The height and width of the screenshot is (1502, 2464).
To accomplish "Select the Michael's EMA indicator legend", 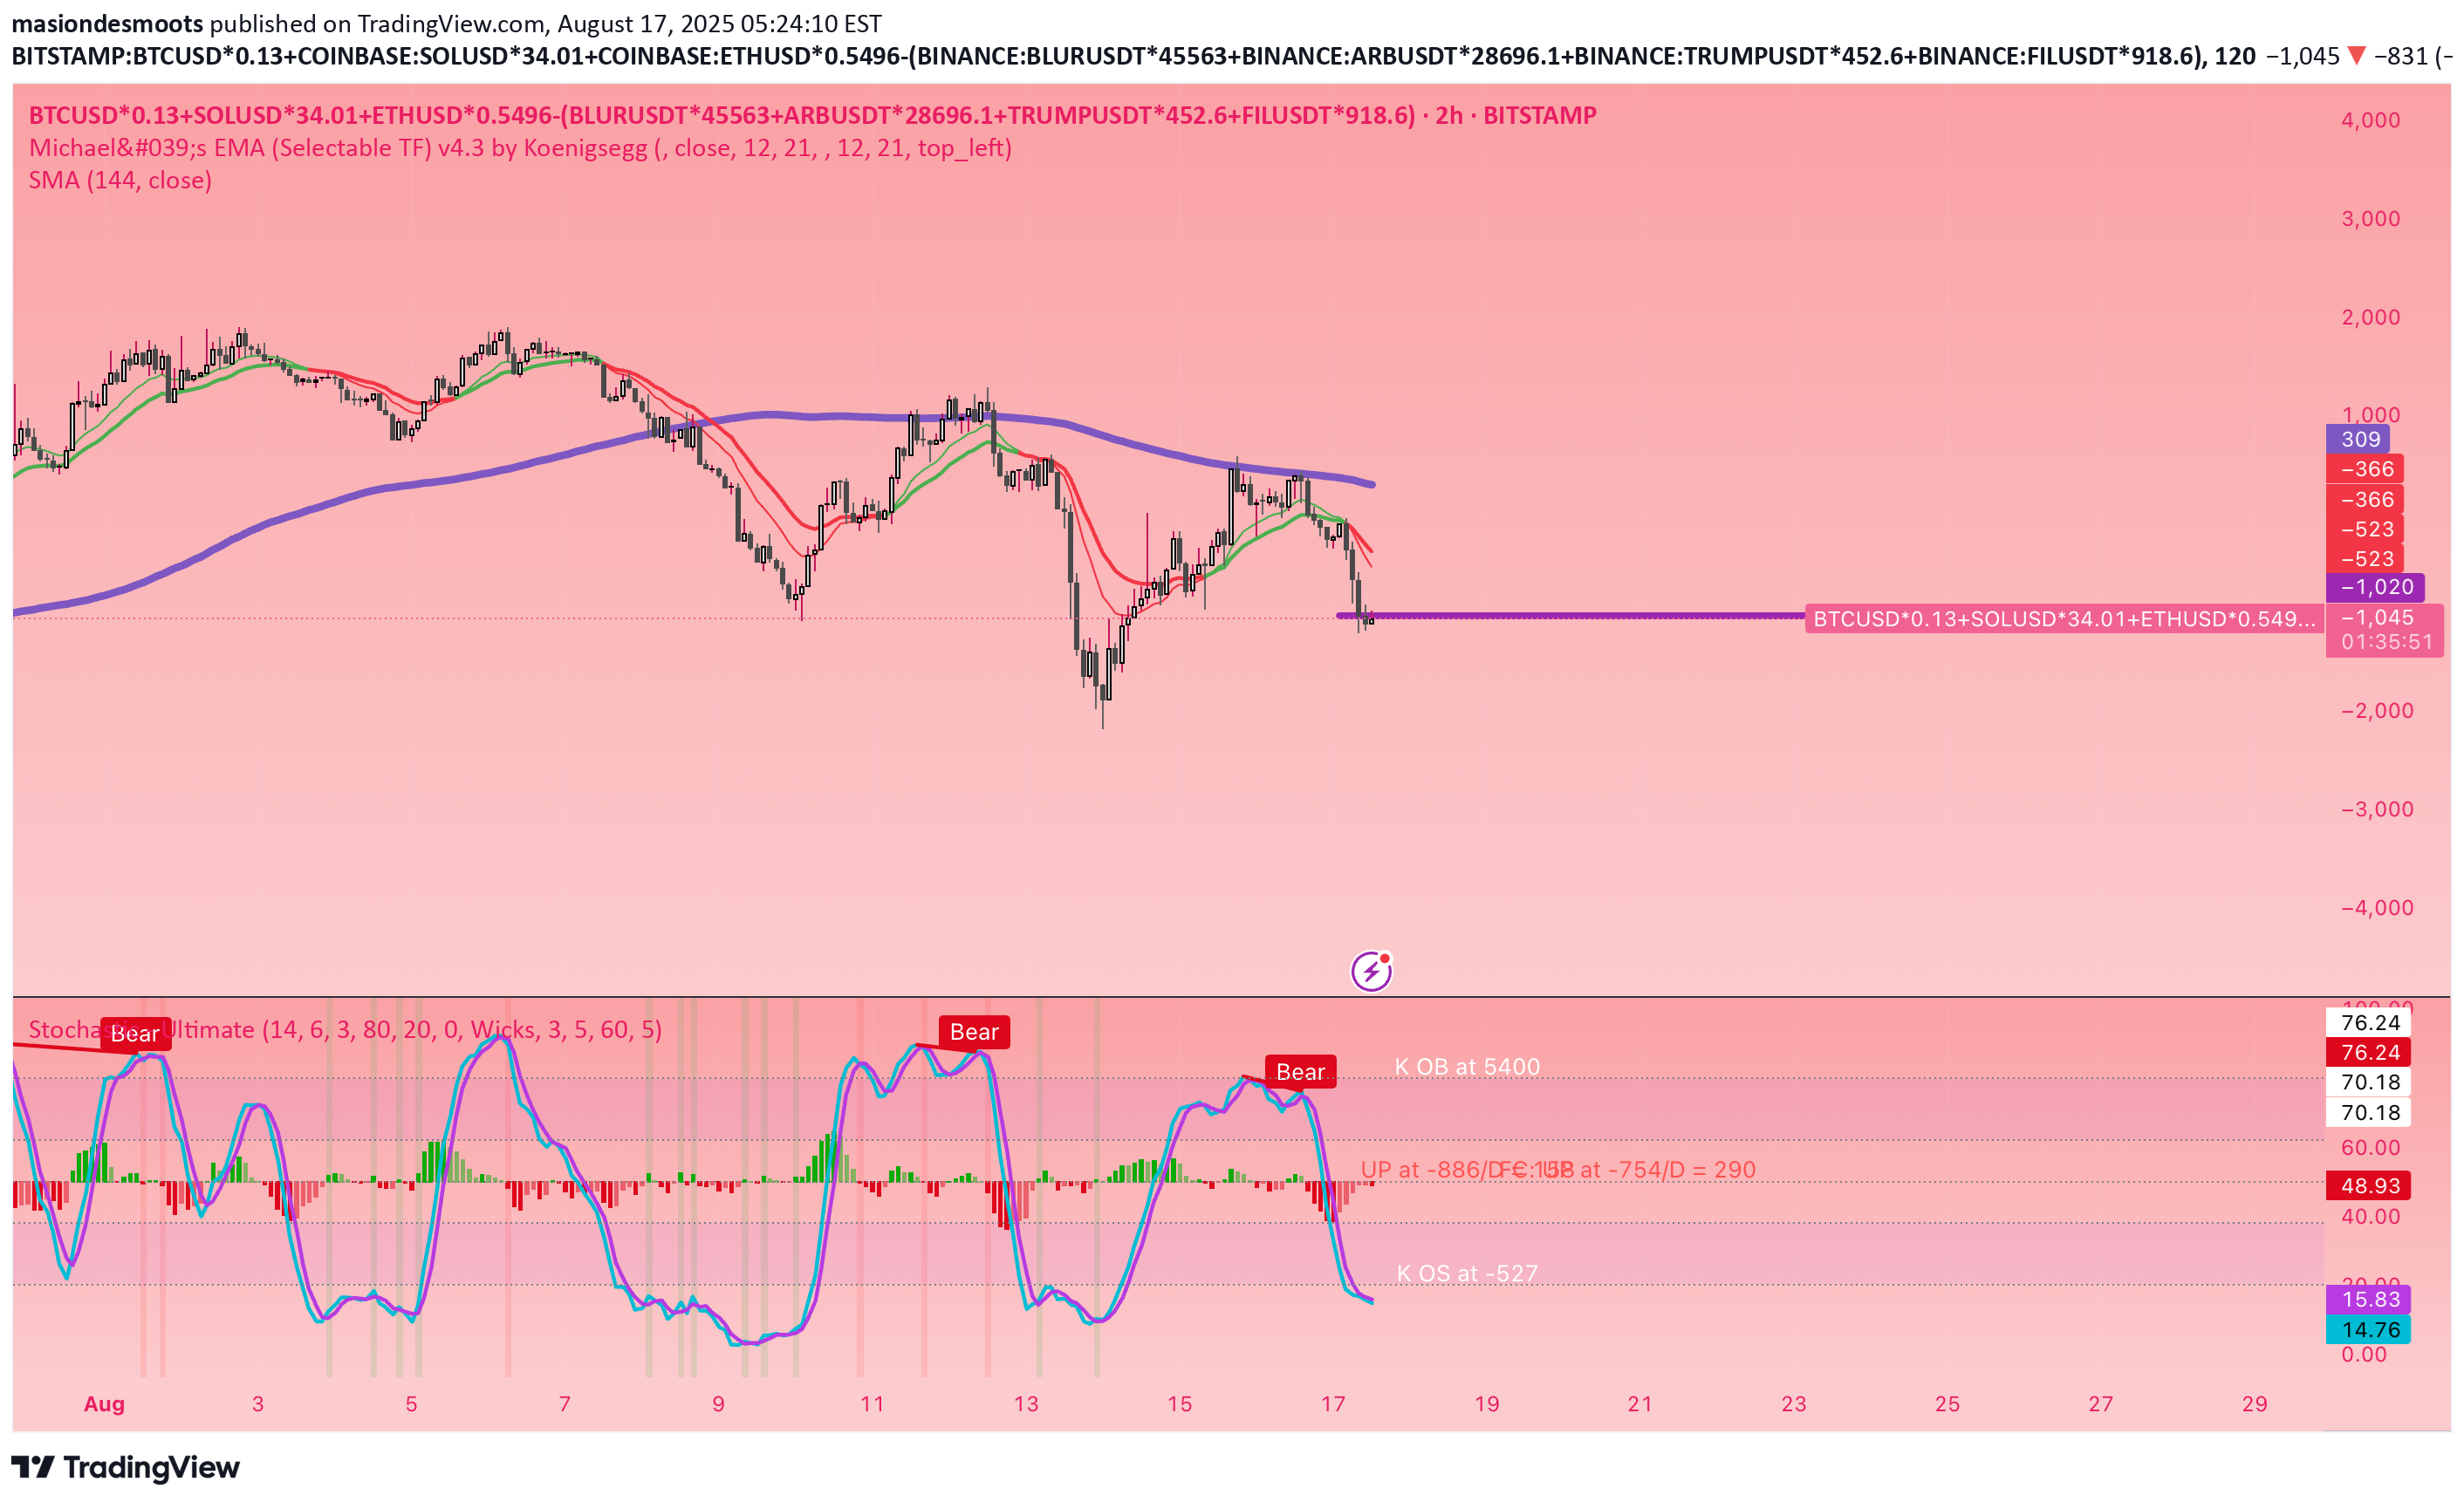I will [520, 148].
